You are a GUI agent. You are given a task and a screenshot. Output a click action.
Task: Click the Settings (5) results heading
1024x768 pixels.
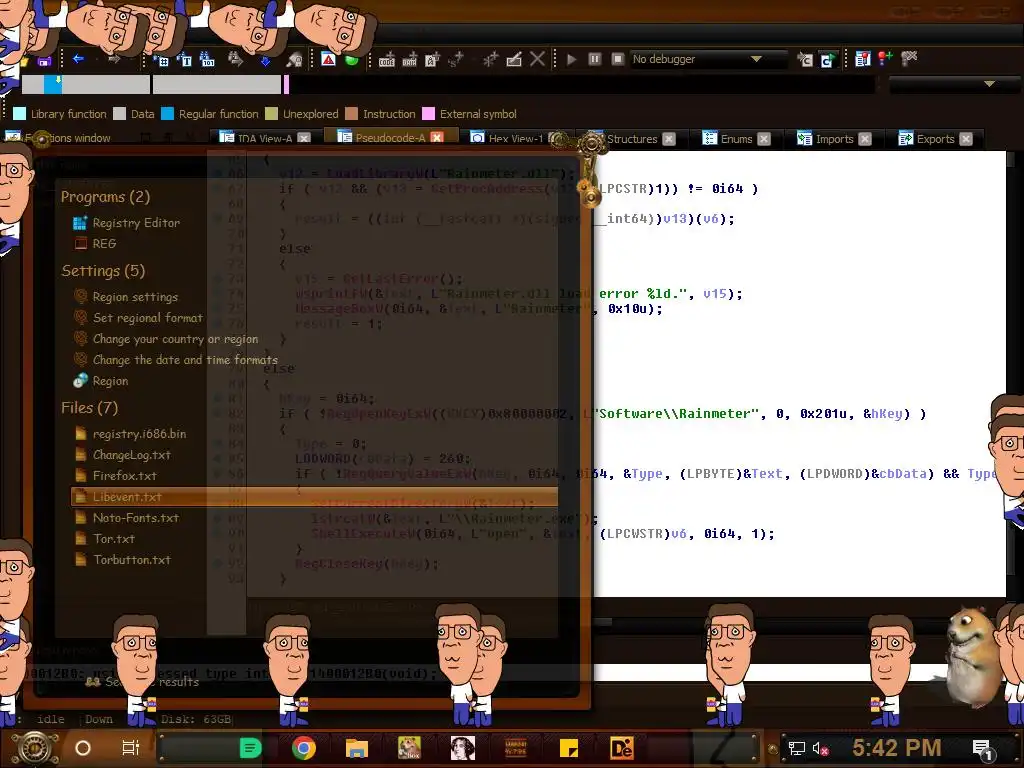103,270
